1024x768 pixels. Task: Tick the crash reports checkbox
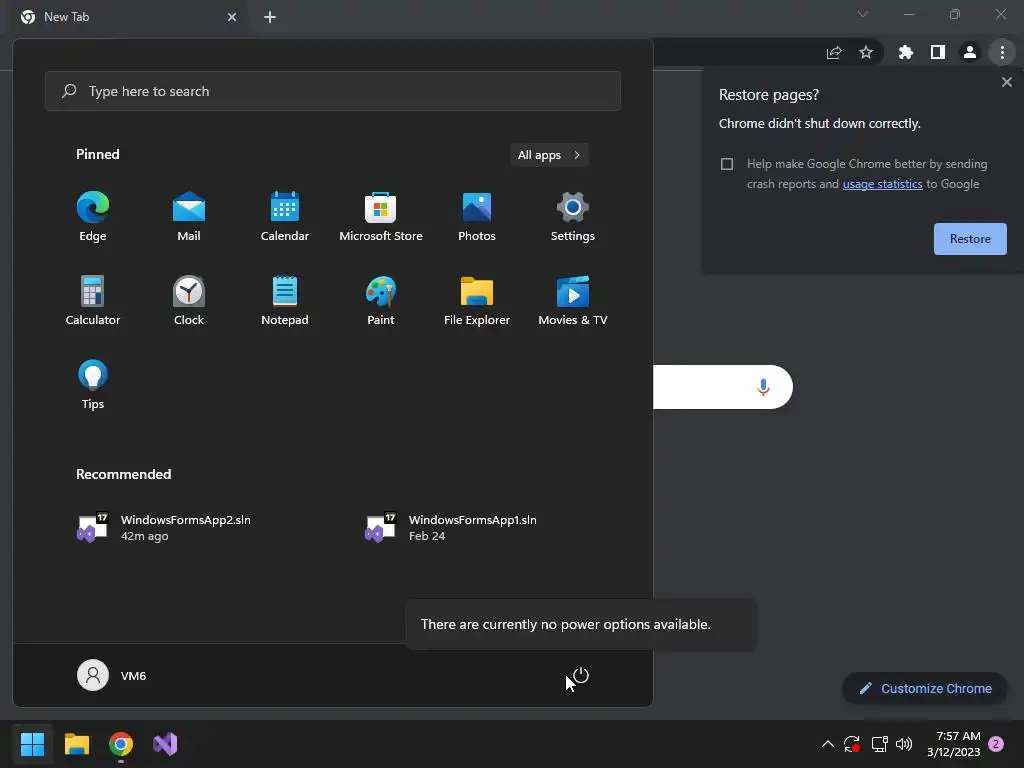tap(727, 164)
